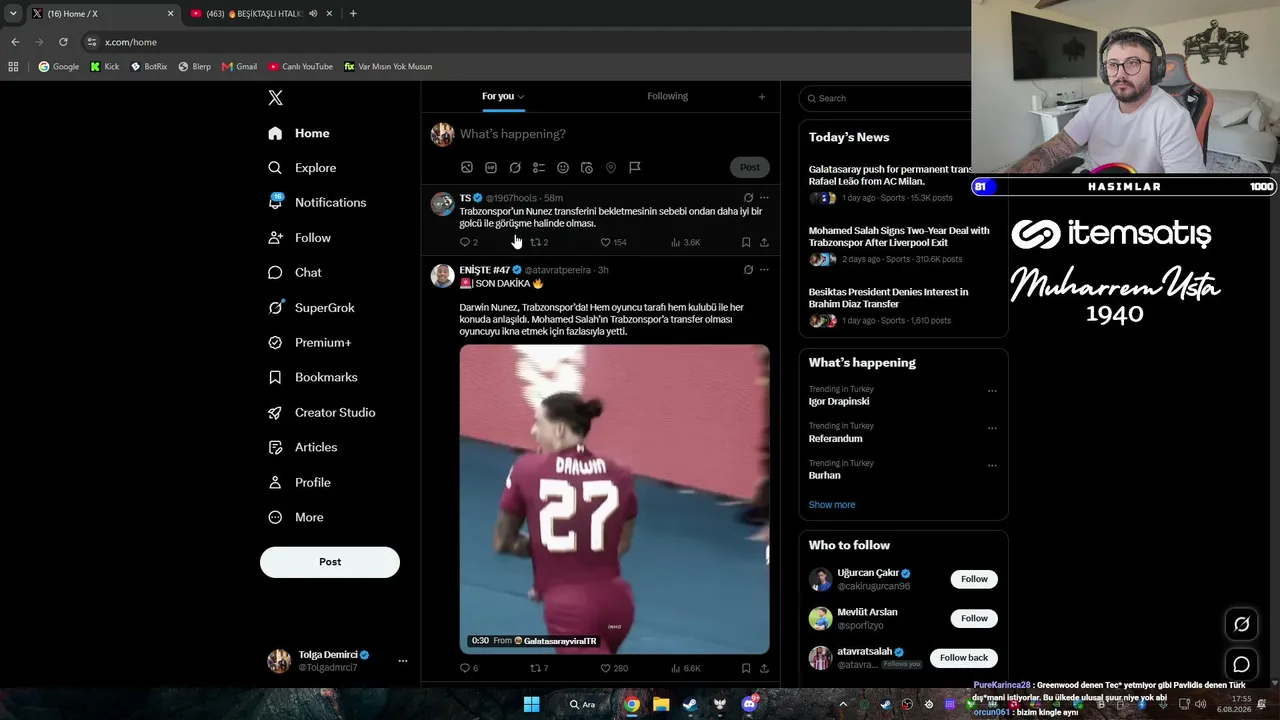Image resolution: width=1280 pixels, height=720 pixels.
Task: Follow Mevlüt Arslan
Action: (x=974, y=618)
